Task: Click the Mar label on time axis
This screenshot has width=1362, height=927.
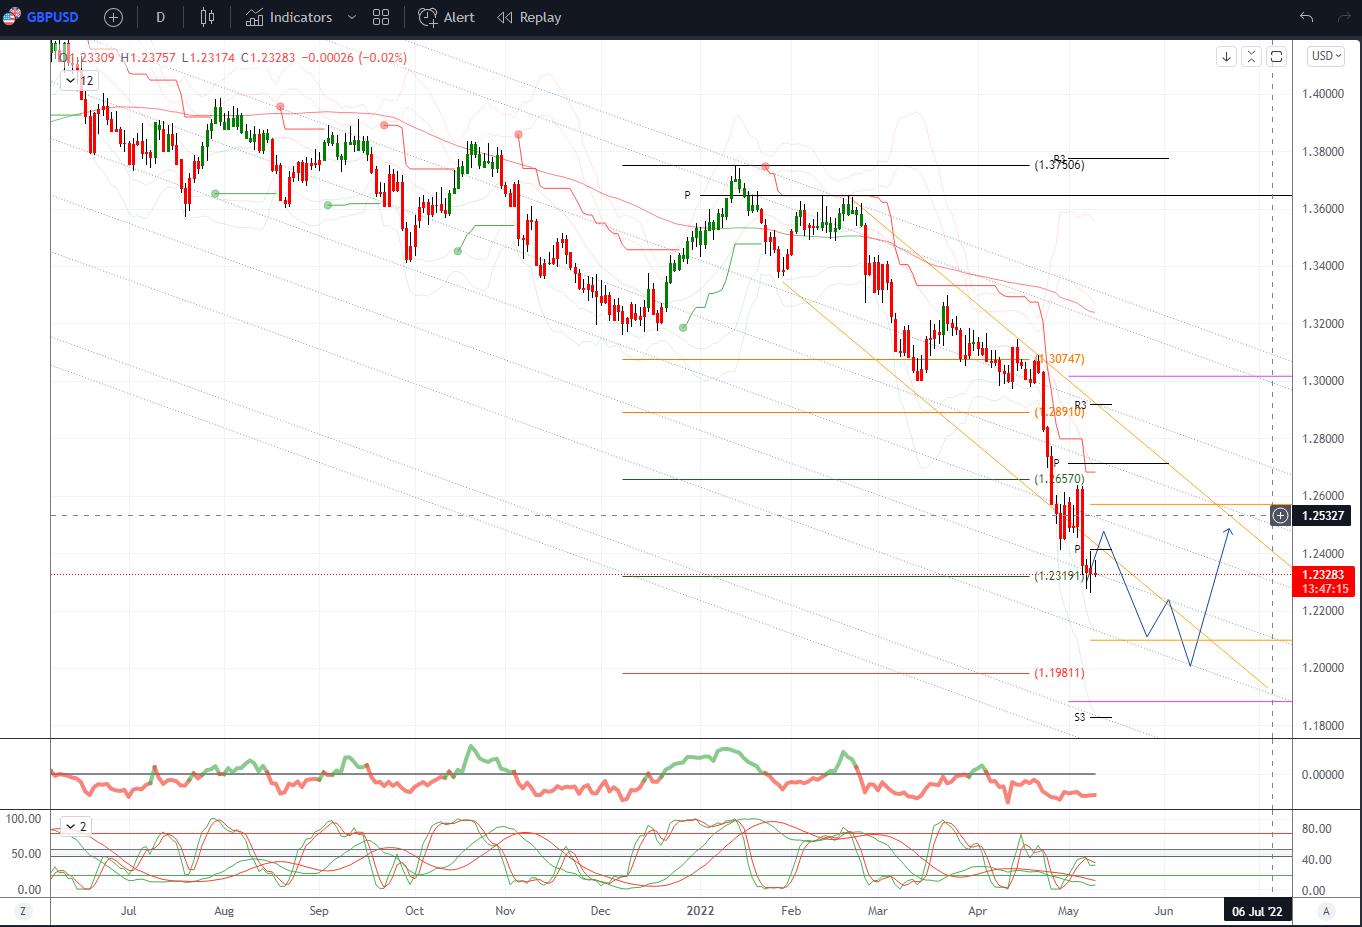Action: (x=877, y=911)
